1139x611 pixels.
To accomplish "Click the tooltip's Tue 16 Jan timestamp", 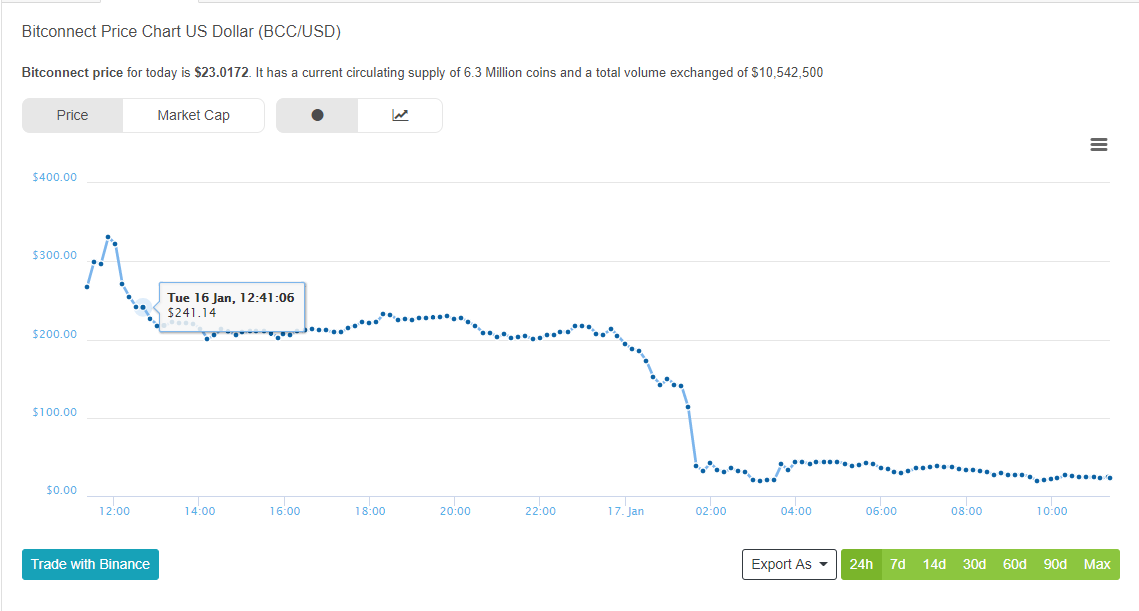I will click(231, 298).
